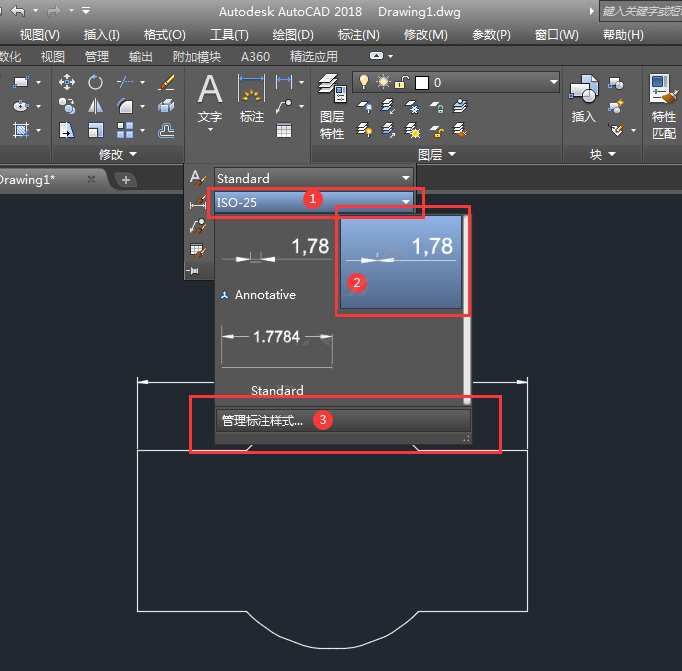Toggle the layer lock padlock icon
The height and width of the screenshot is (671, 682).
(403, 82)
